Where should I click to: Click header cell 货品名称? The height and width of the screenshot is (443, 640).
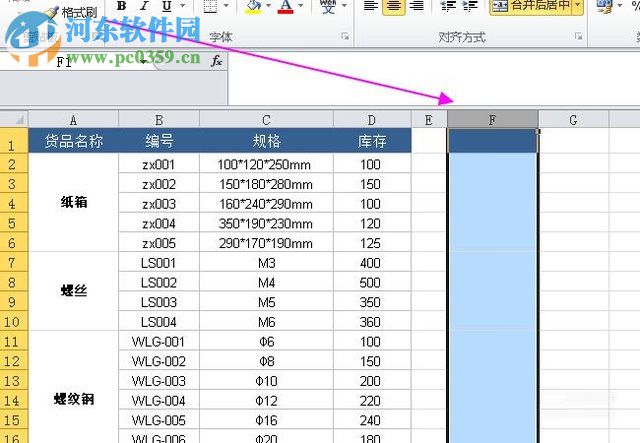[x=73, y=141]
